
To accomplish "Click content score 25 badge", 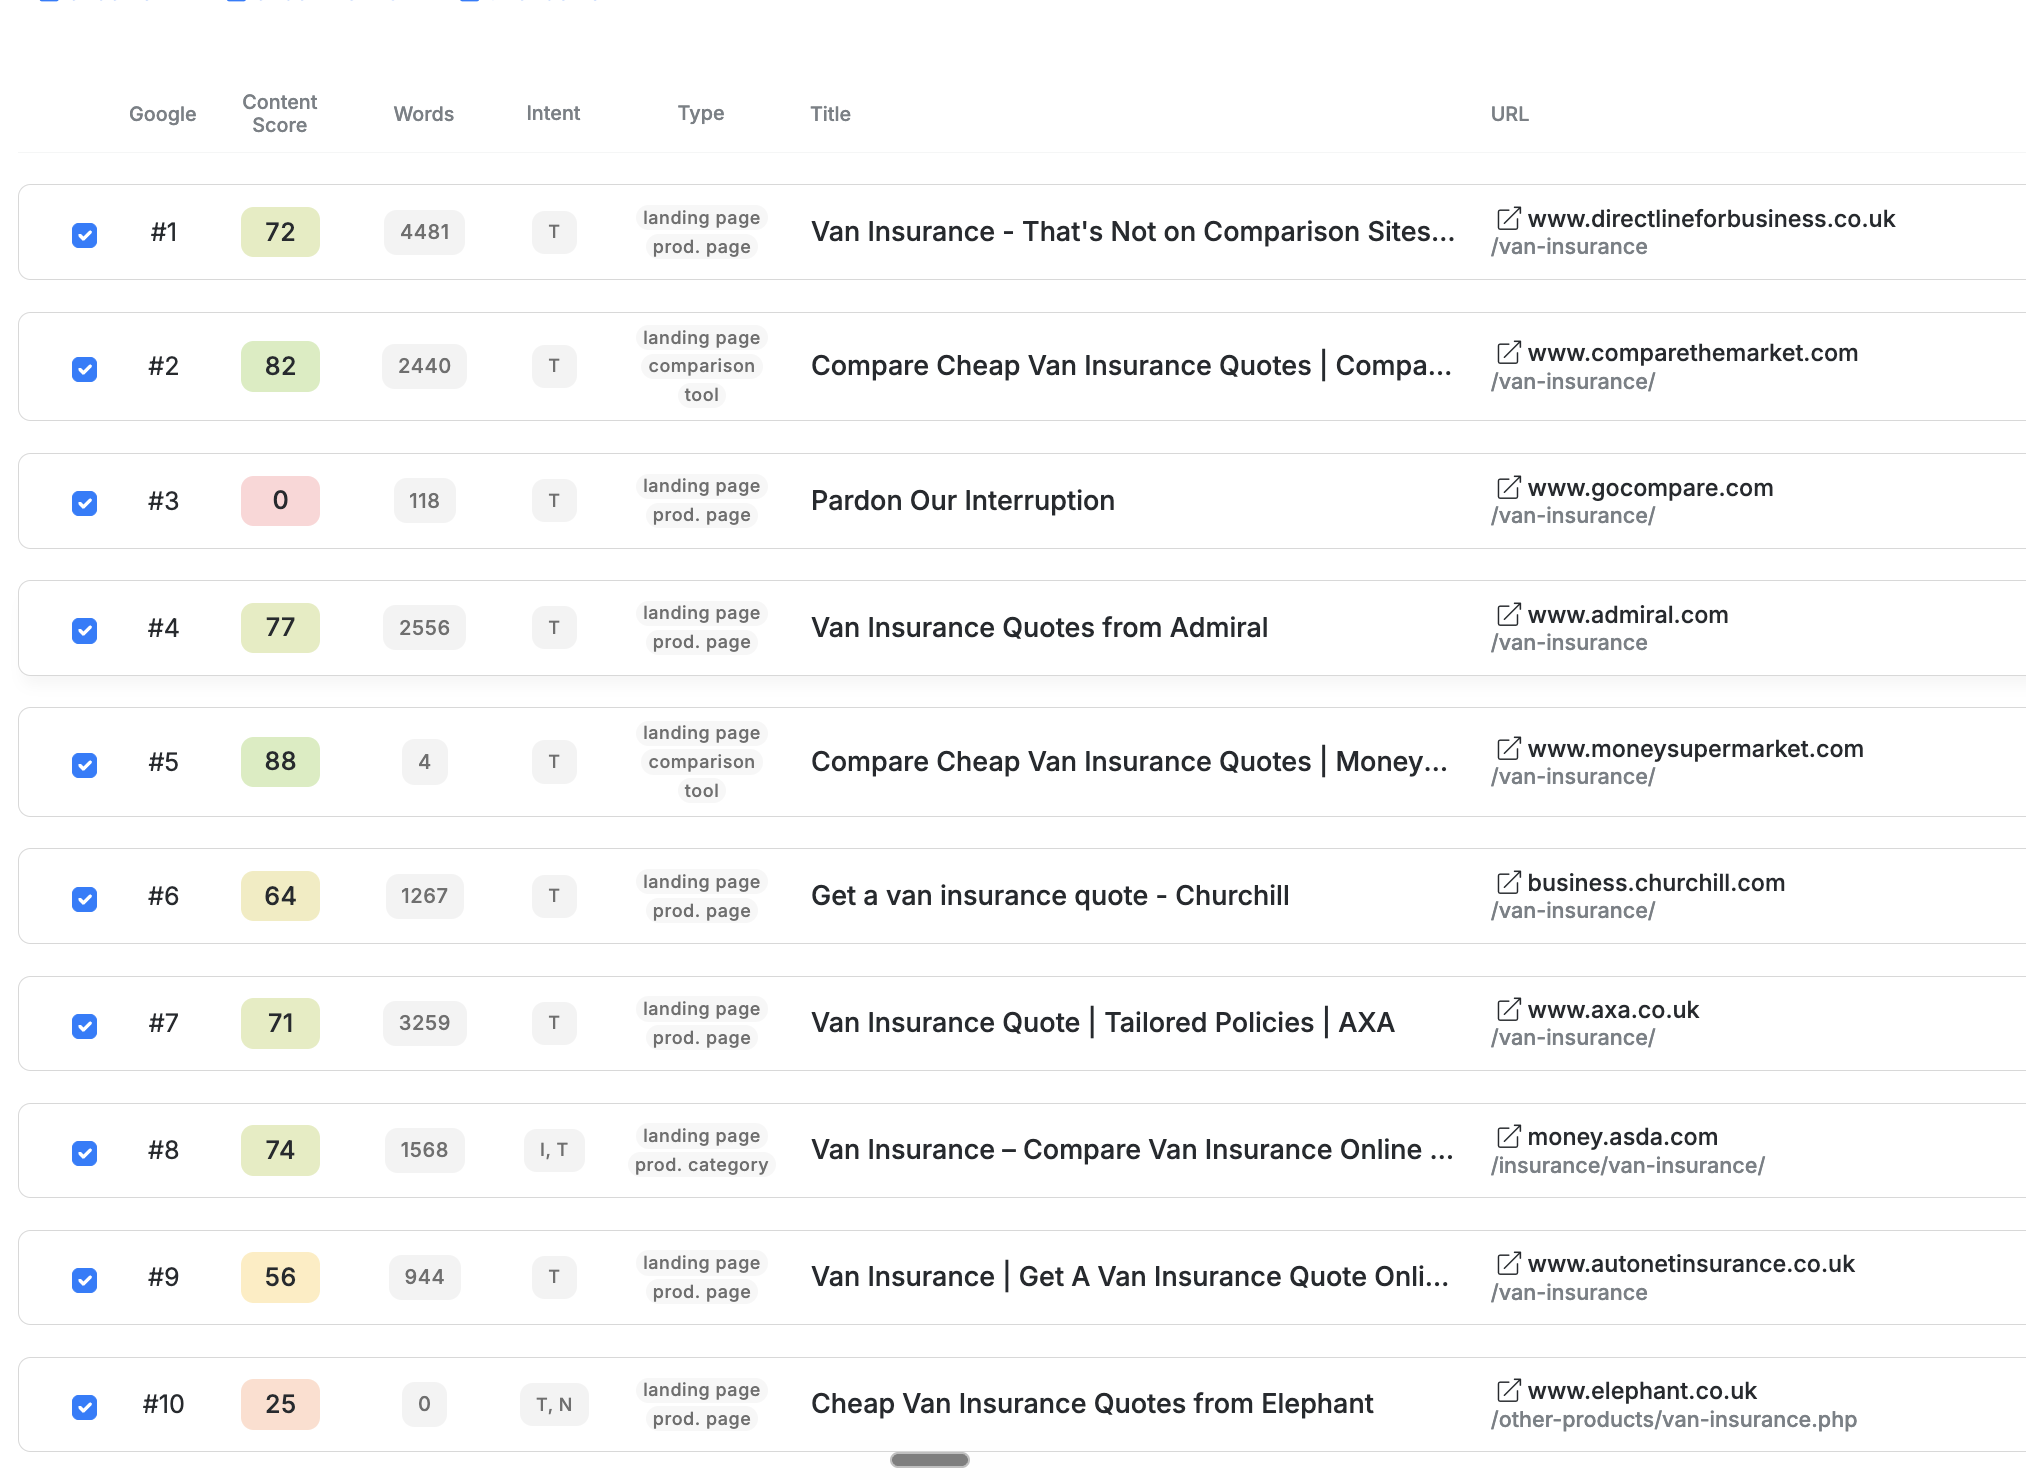I will click(280, 1404).
